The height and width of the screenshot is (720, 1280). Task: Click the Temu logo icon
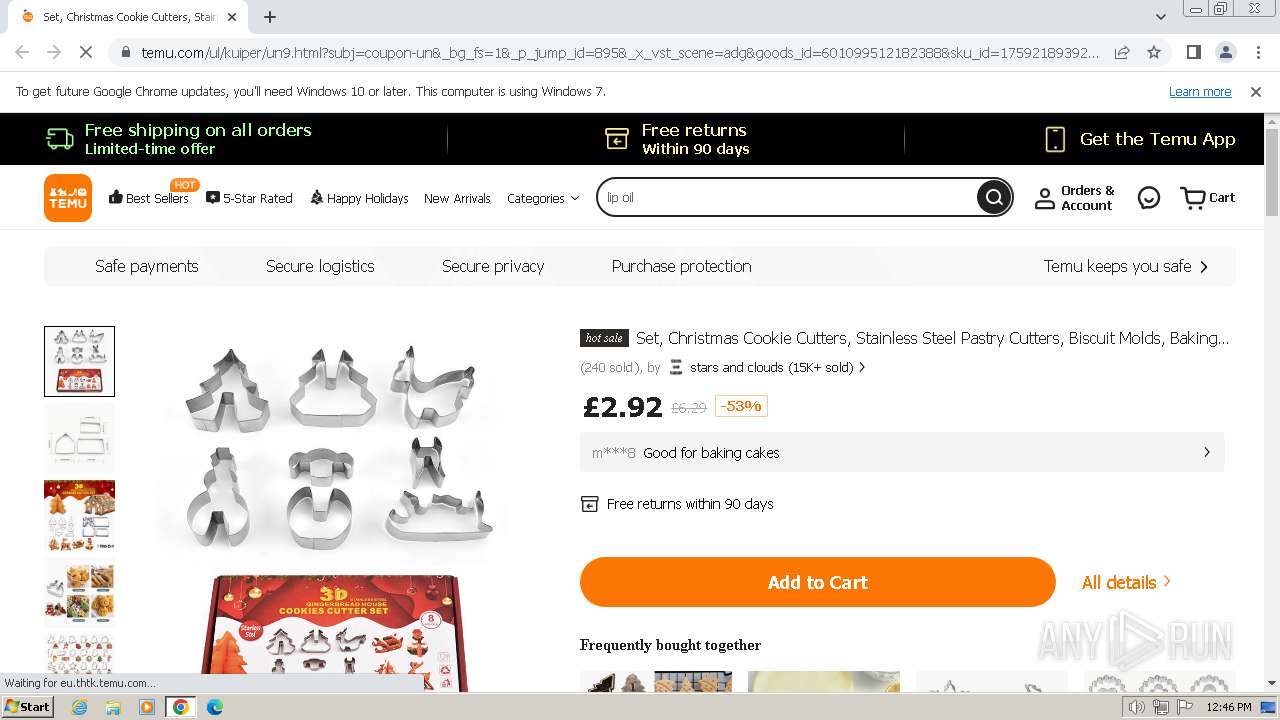click(x=68, y=198)
